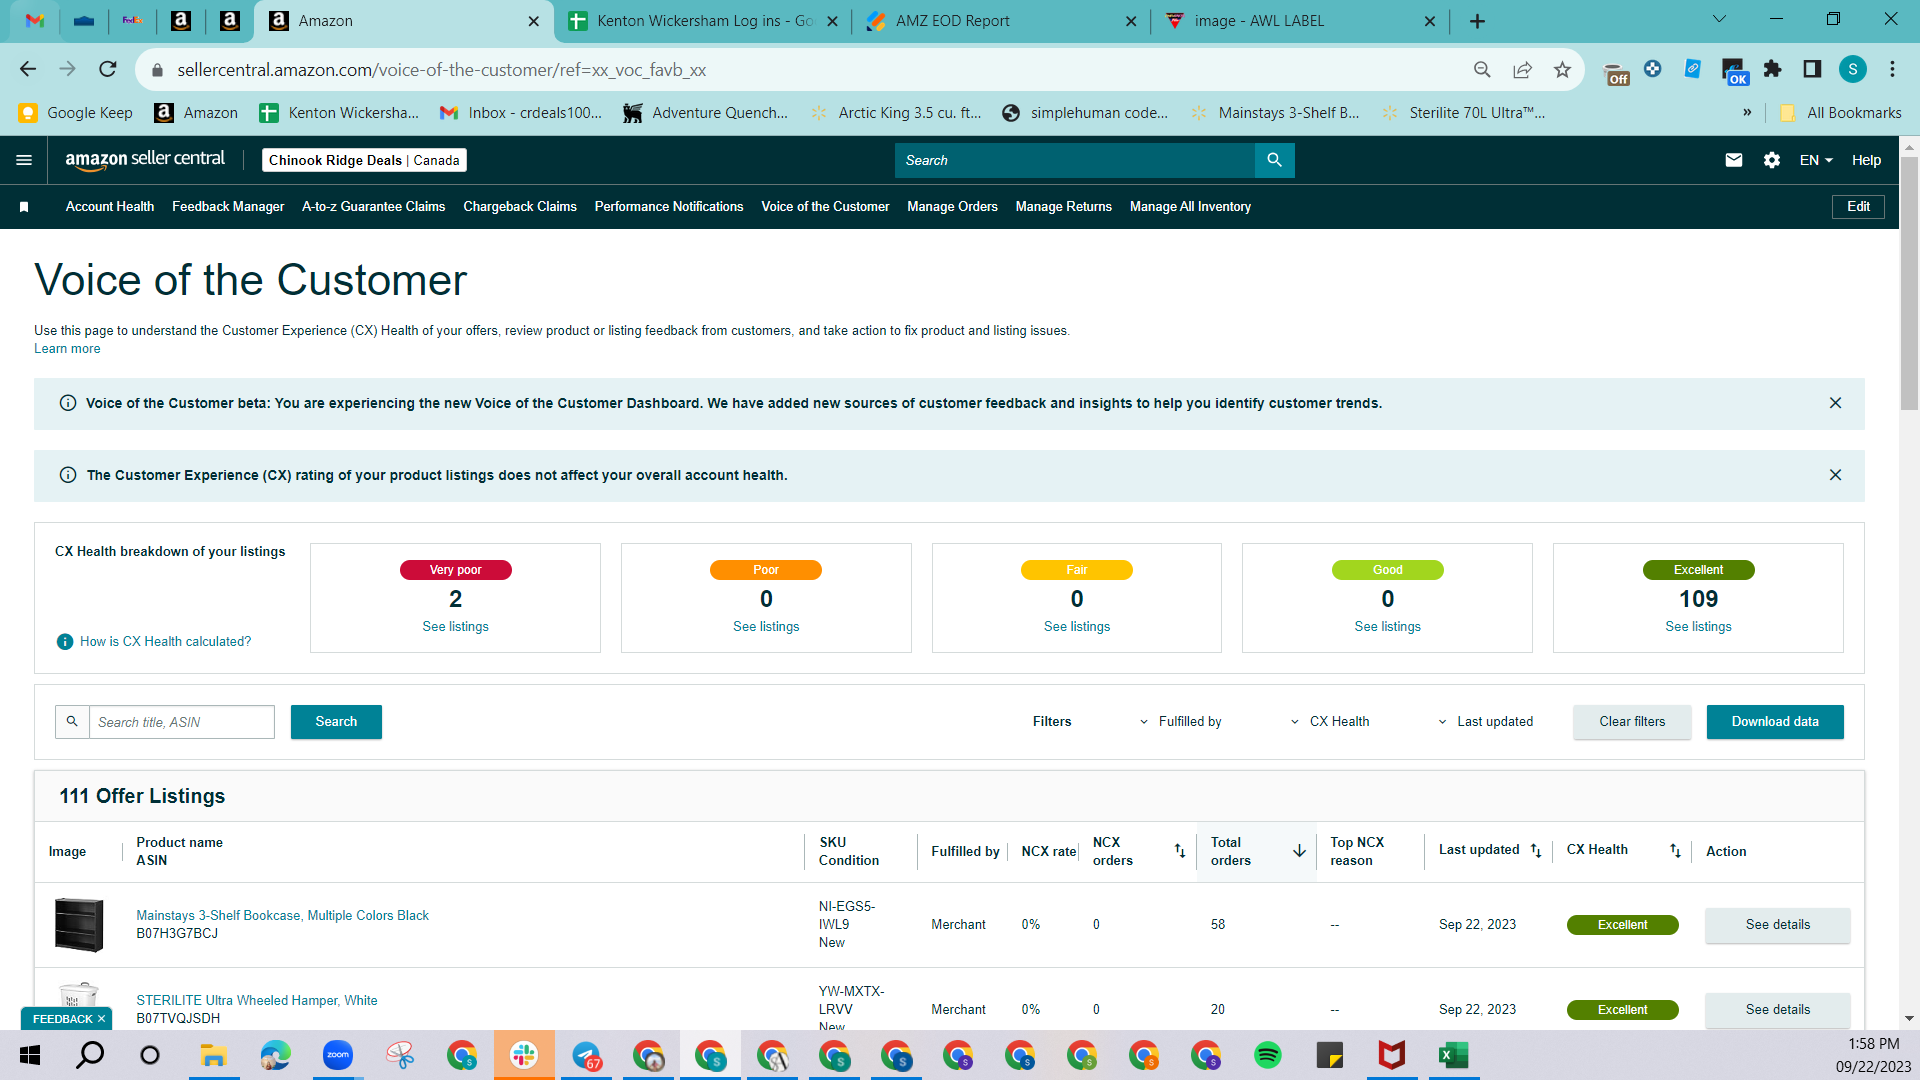Image resolution: width=1920 pixels, height=1080 pixels.
Task: Open the Learn more link
Action: tap(67, 349)
